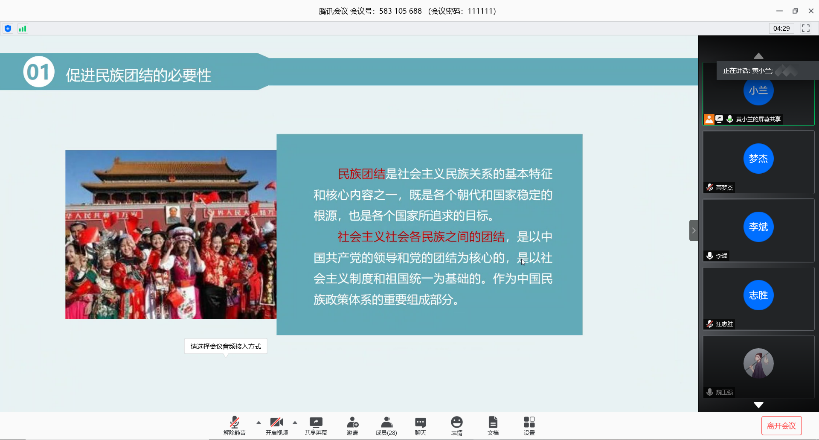This screenshot has width=819, height=440.
Task: Enter fullscreen with the top-right icon
Action: (x=805, y=28)
